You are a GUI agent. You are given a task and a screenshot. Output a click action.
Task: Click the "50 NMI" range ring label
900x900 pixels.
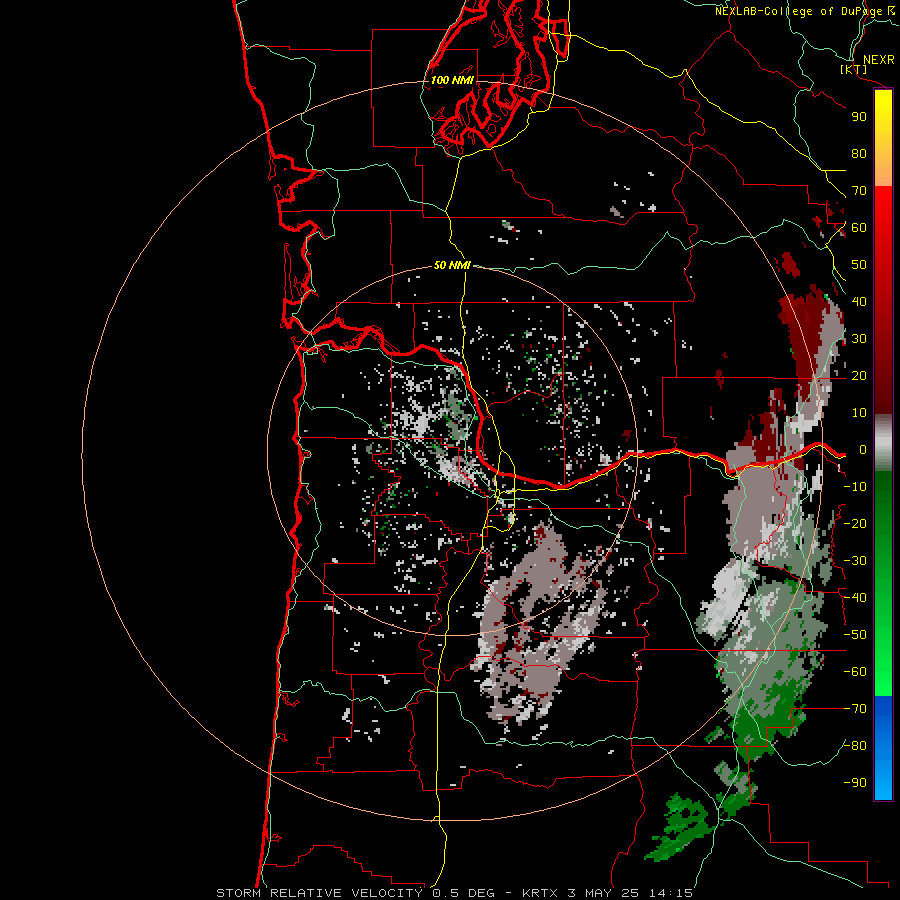point(452,265)
